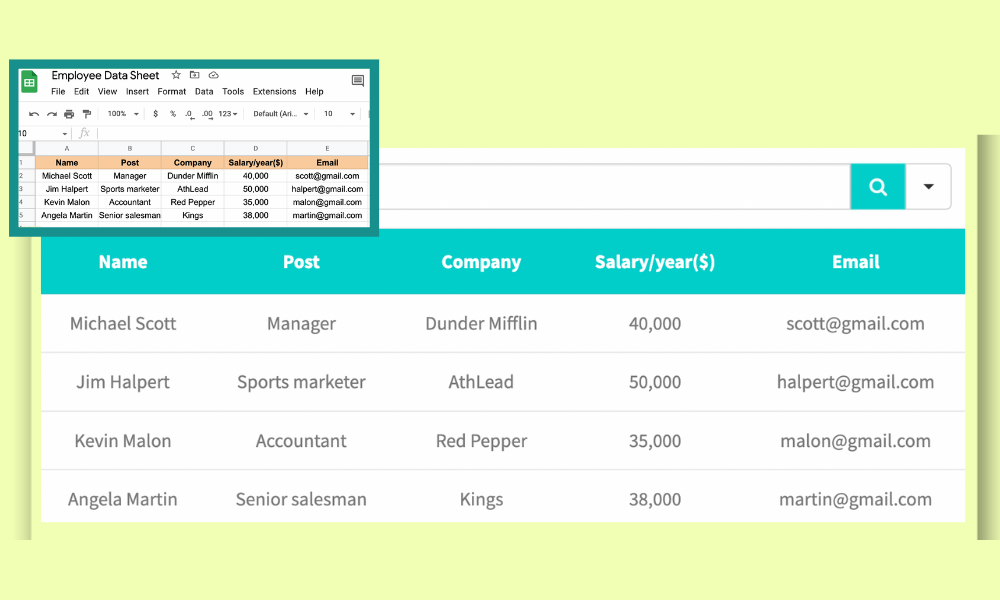Open the 123 more formats dropdown
Viewport: 1000px width, 600px height.
(x=228, y=113)
